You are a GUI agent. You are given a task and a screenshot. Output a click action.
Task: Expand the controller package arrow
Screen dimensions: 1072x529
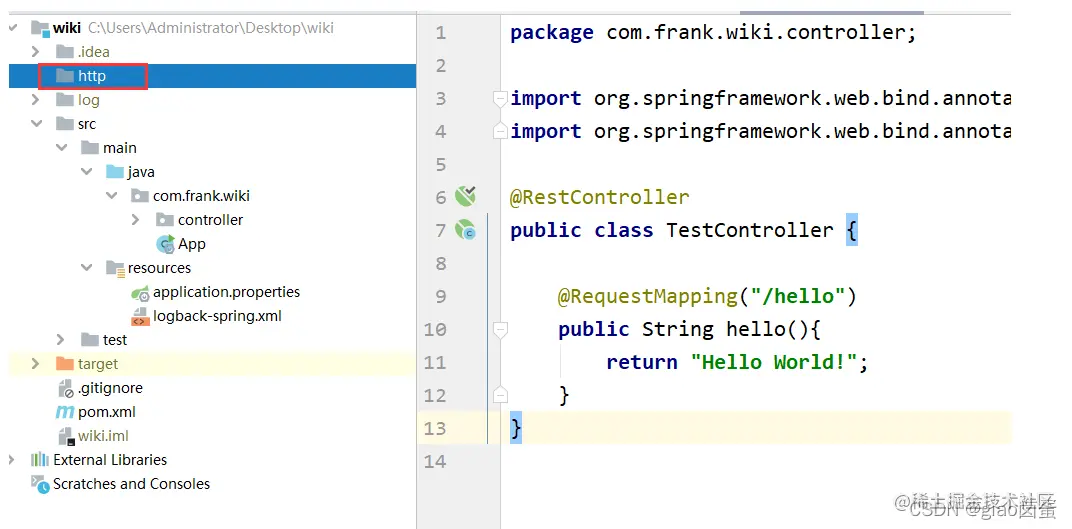click(135, 220)
